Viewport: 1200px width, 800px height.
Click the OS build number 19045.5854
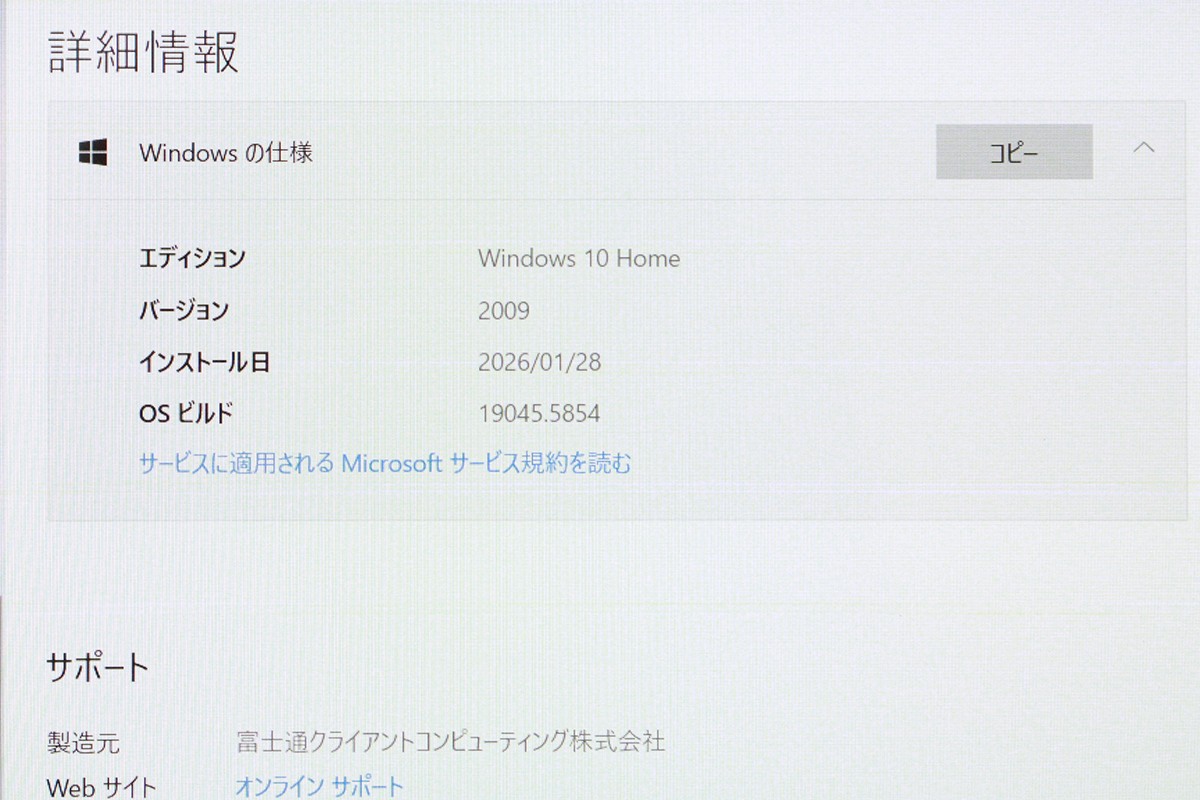click(x=539, y=413)
